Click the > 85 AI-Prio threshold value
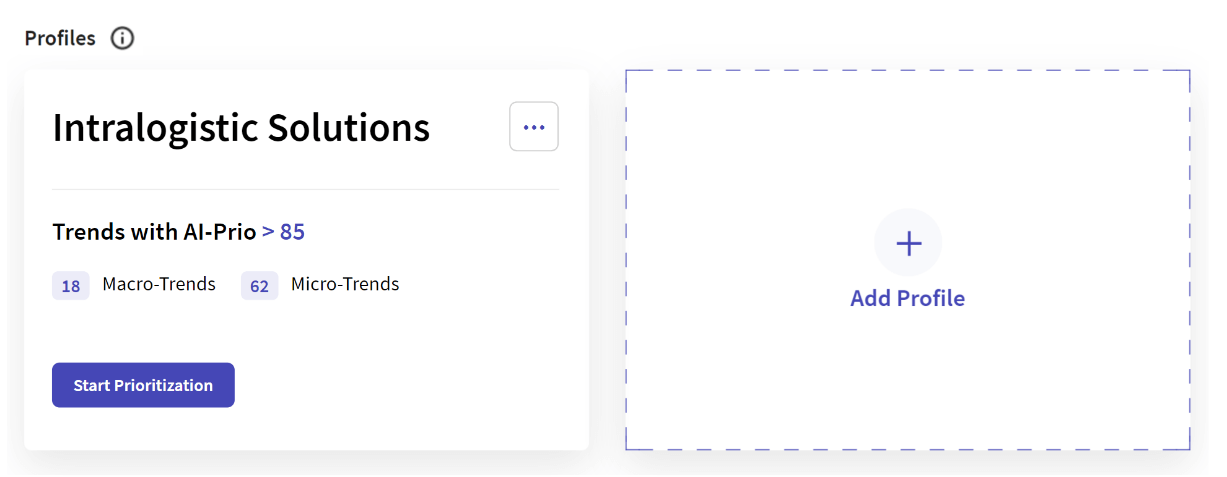 click(x=283, y=232)
